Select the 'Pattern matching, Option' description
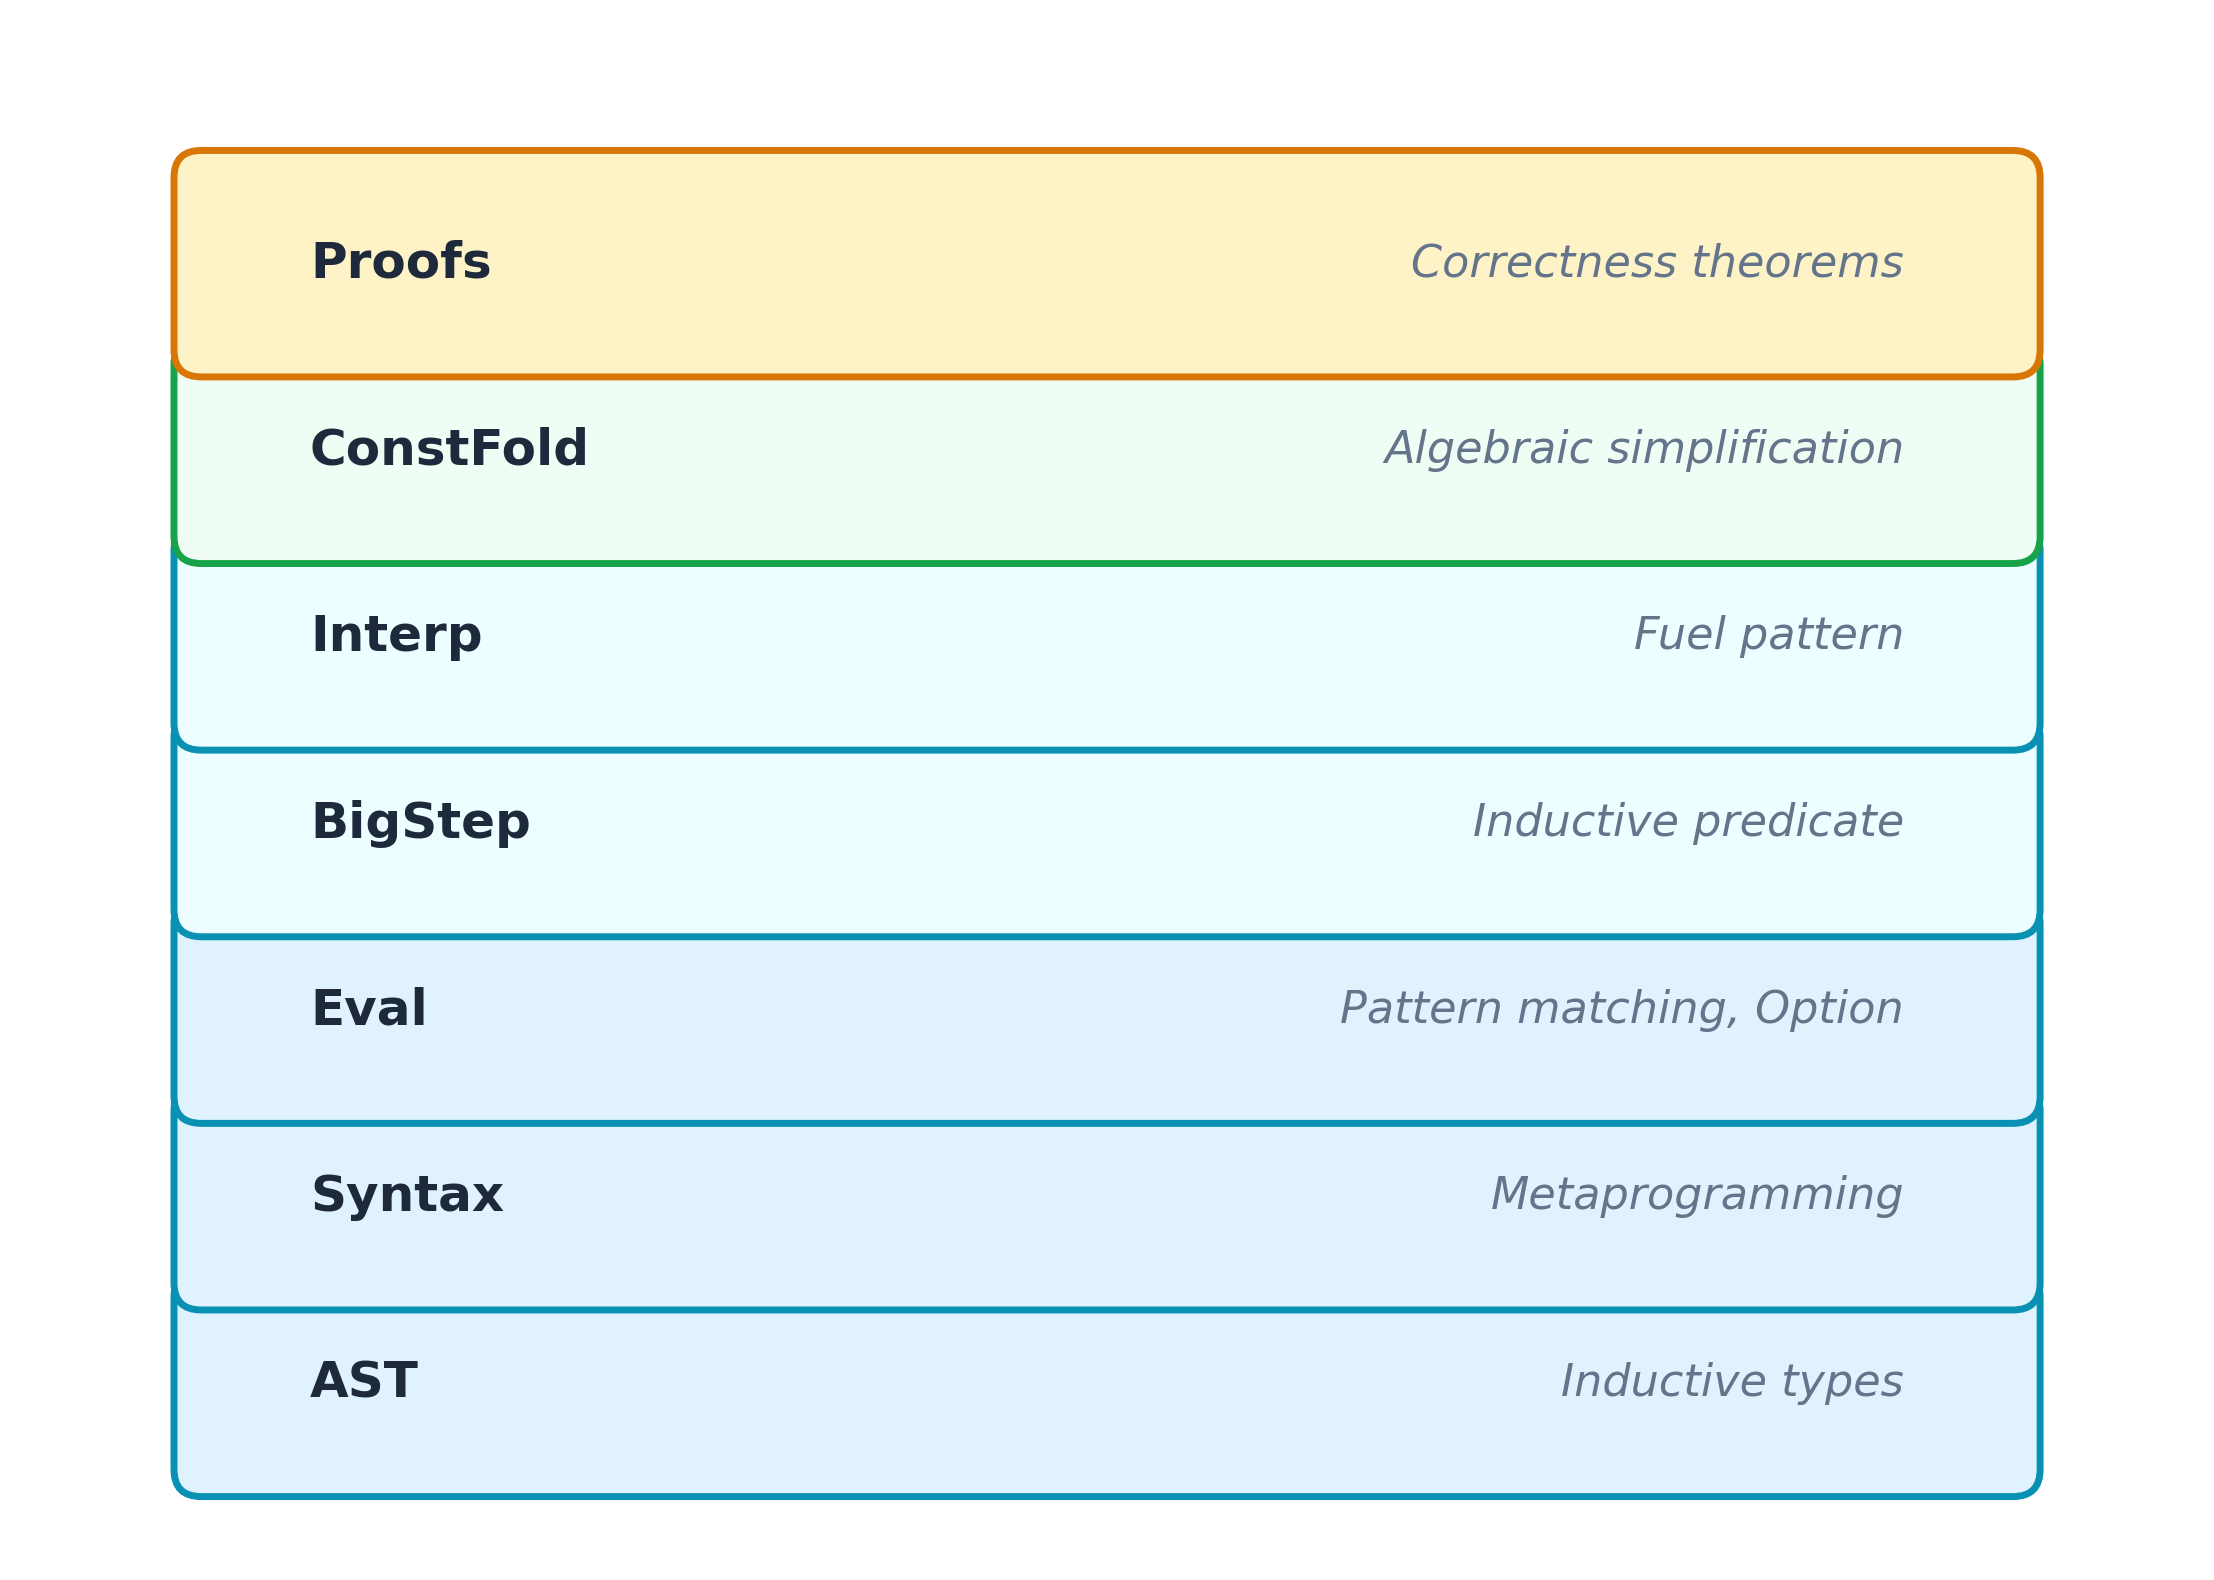 click(1620, 1009)
